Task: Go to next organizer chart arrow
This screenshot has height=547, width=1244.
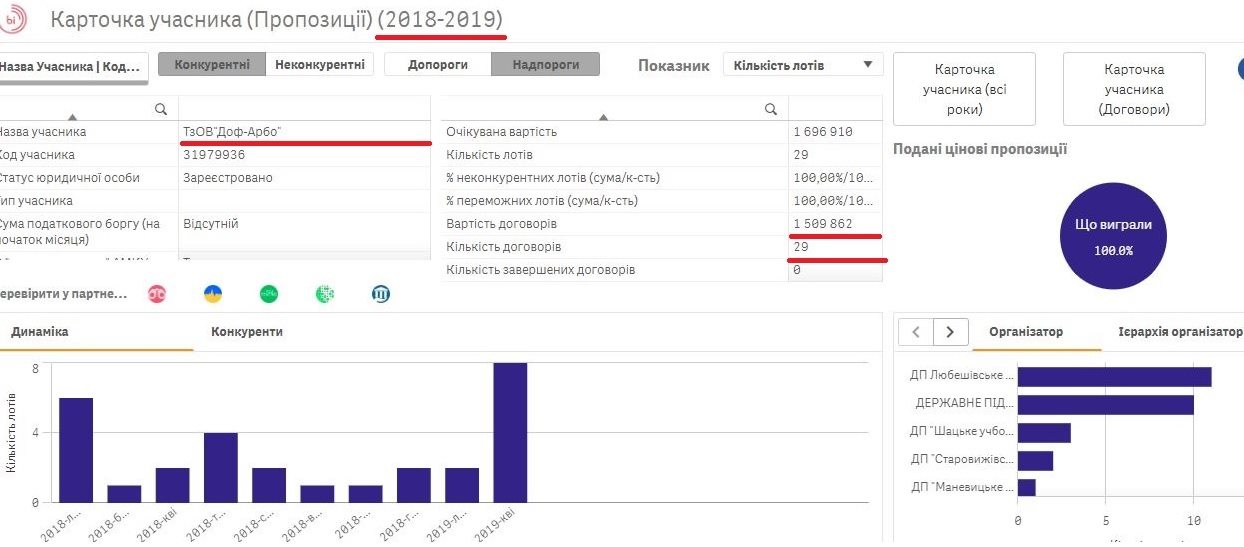Action: [x=950, y=332]
